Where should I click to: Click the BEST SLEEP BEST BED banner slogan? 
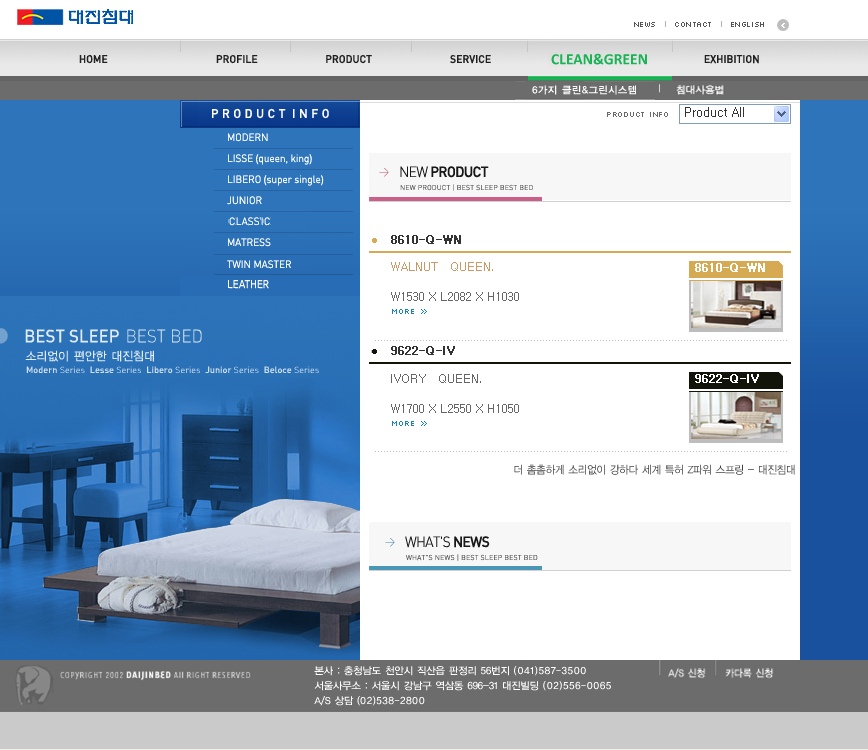coord(113,336)
